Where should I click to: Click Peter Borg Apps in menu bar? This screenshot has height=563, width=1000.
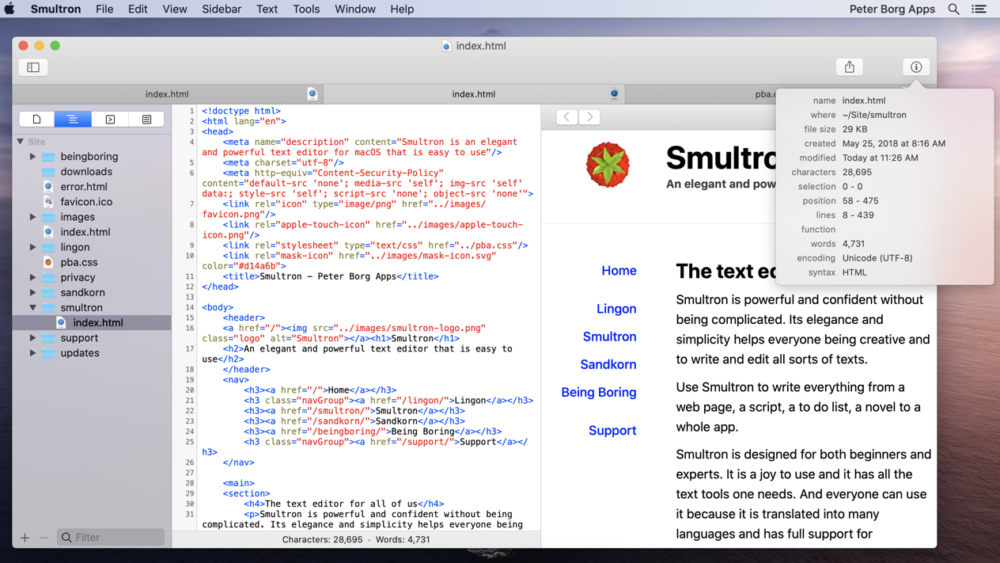click(x=892, y=9)
